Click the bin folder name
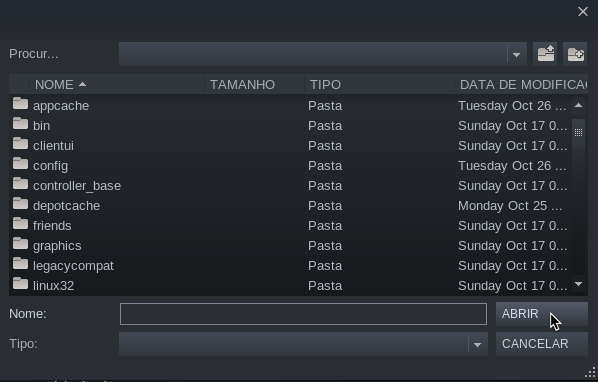The height and width of the screenshot is (382, 598). (42, 126)
